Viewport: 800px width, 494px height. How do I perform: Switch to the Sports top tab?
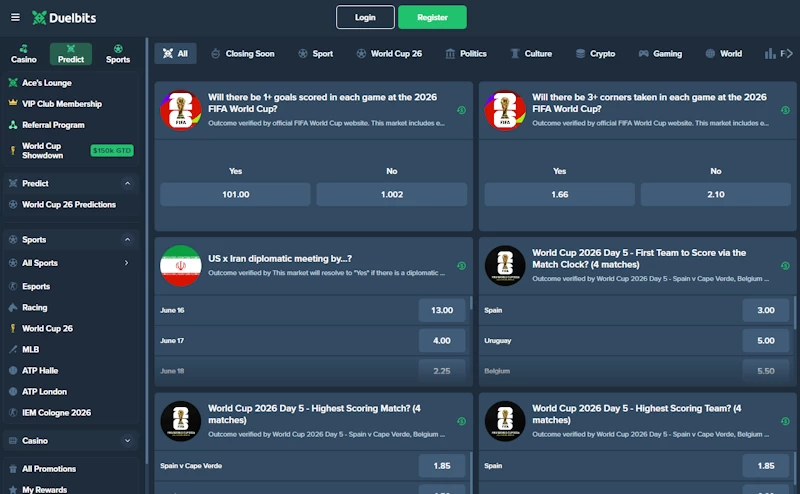click(118, 54)
